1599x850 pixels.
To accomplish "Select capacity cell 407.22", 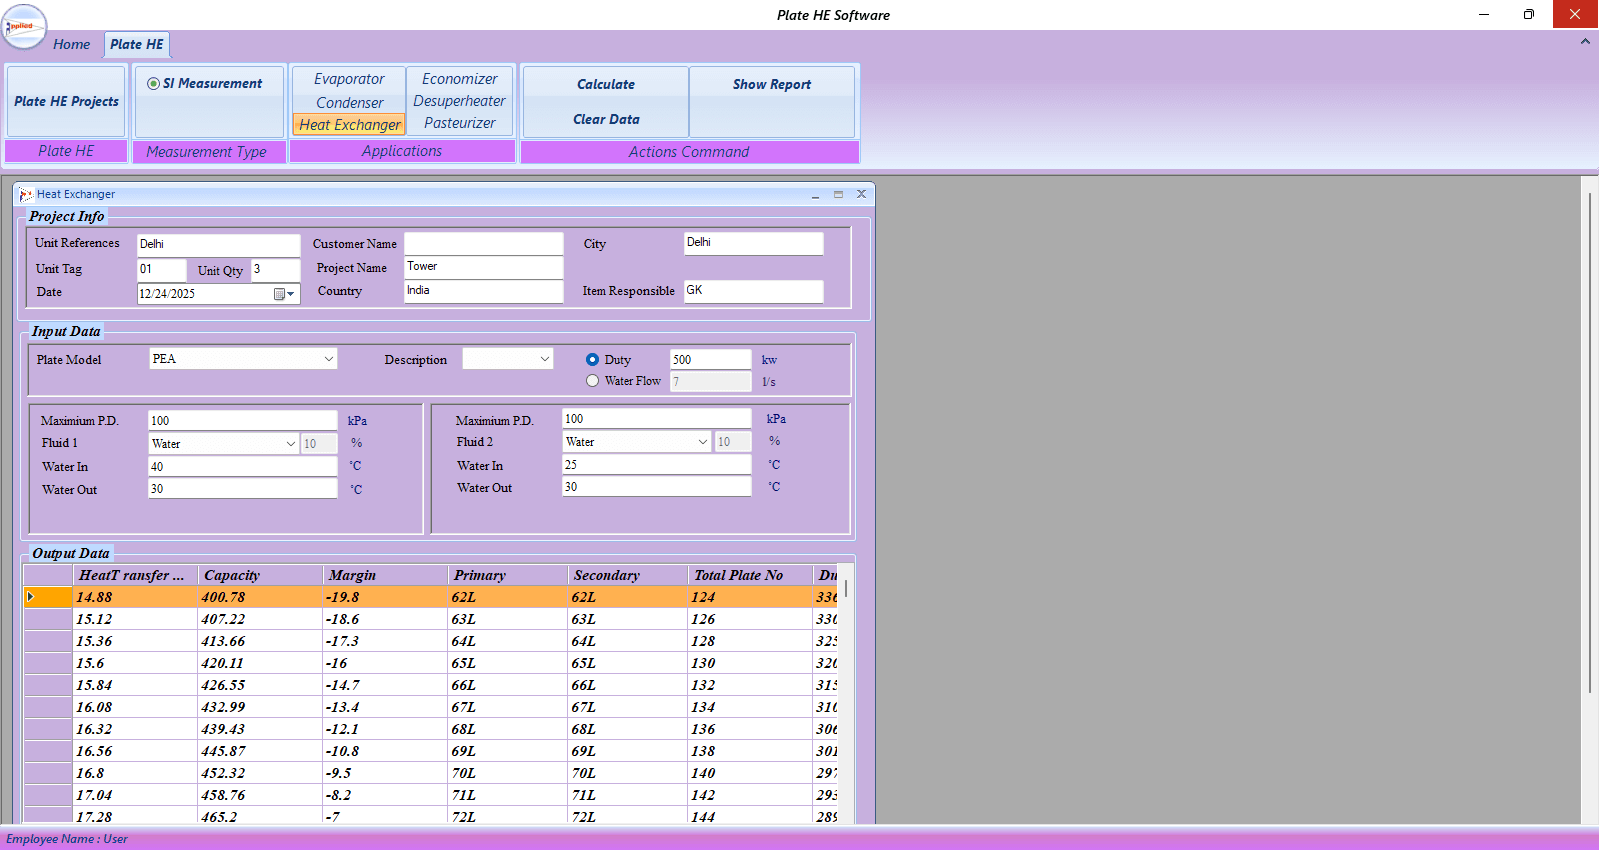I will tap(261, 619).
